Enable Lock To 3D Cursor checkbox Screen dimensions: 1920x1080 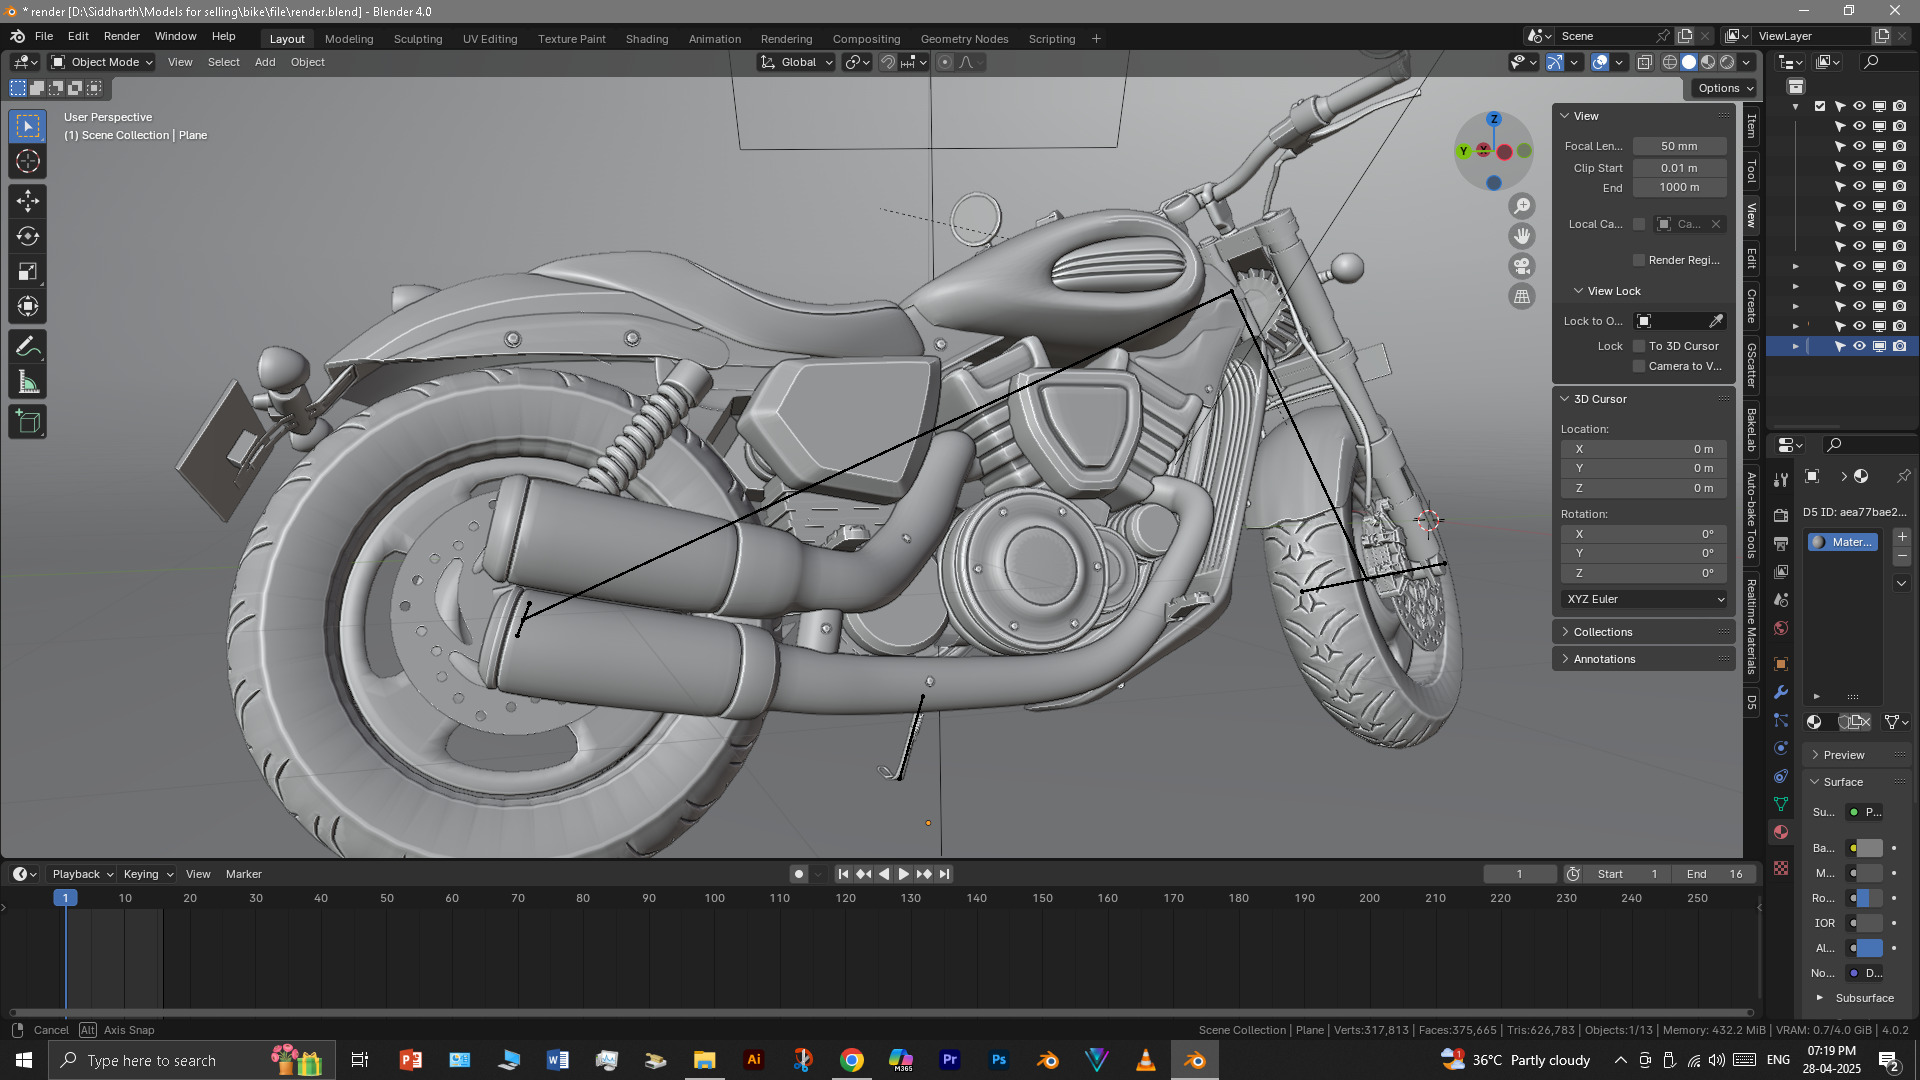(x=1639, y=346)
